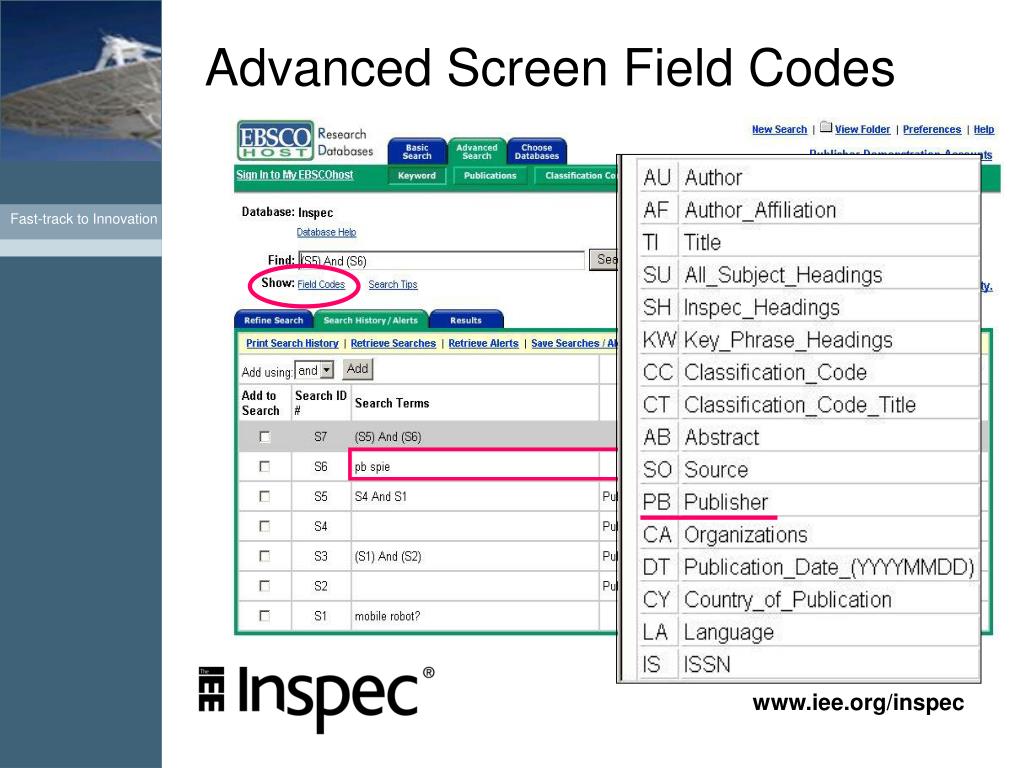Click the Field Codes link

pyautogui.click(x=321, y=284)
